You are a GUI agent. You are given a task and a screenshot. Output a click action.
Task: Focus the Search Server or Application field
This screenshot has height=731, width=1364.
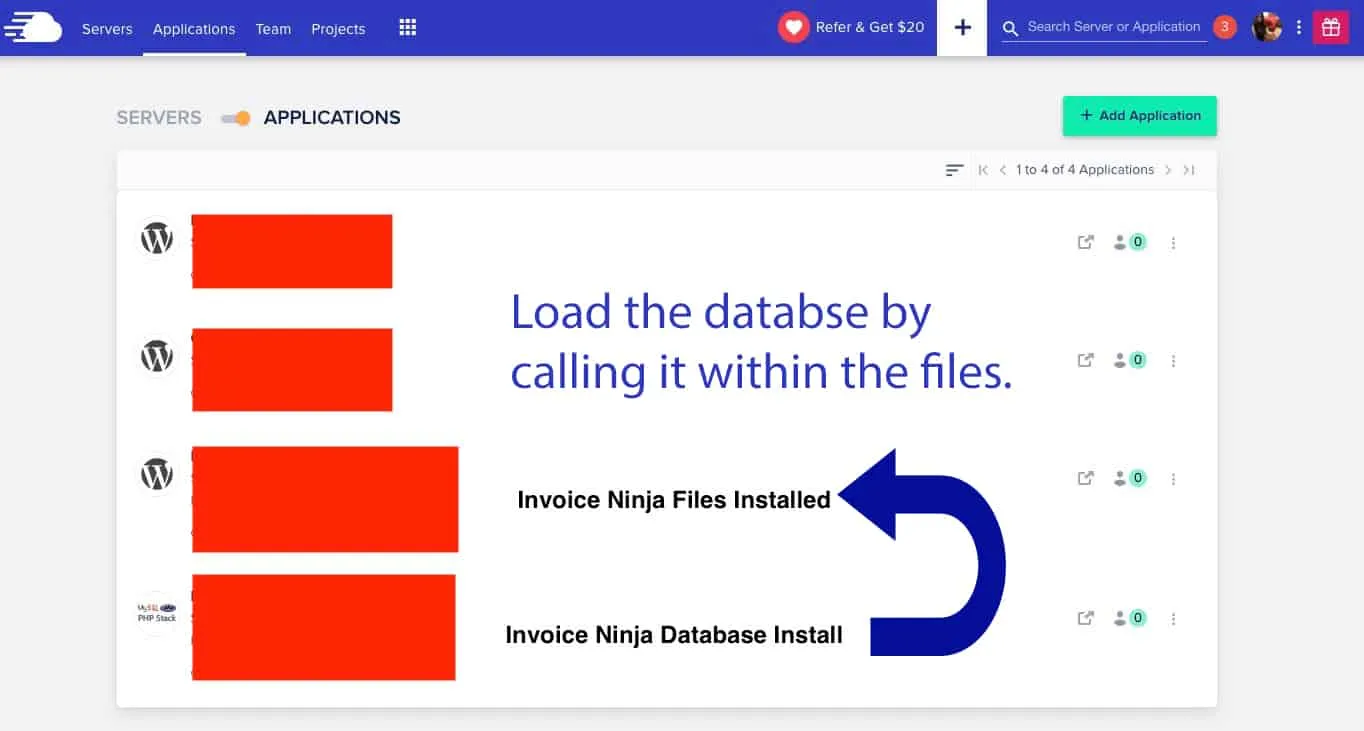click(x=1113, y=27)
